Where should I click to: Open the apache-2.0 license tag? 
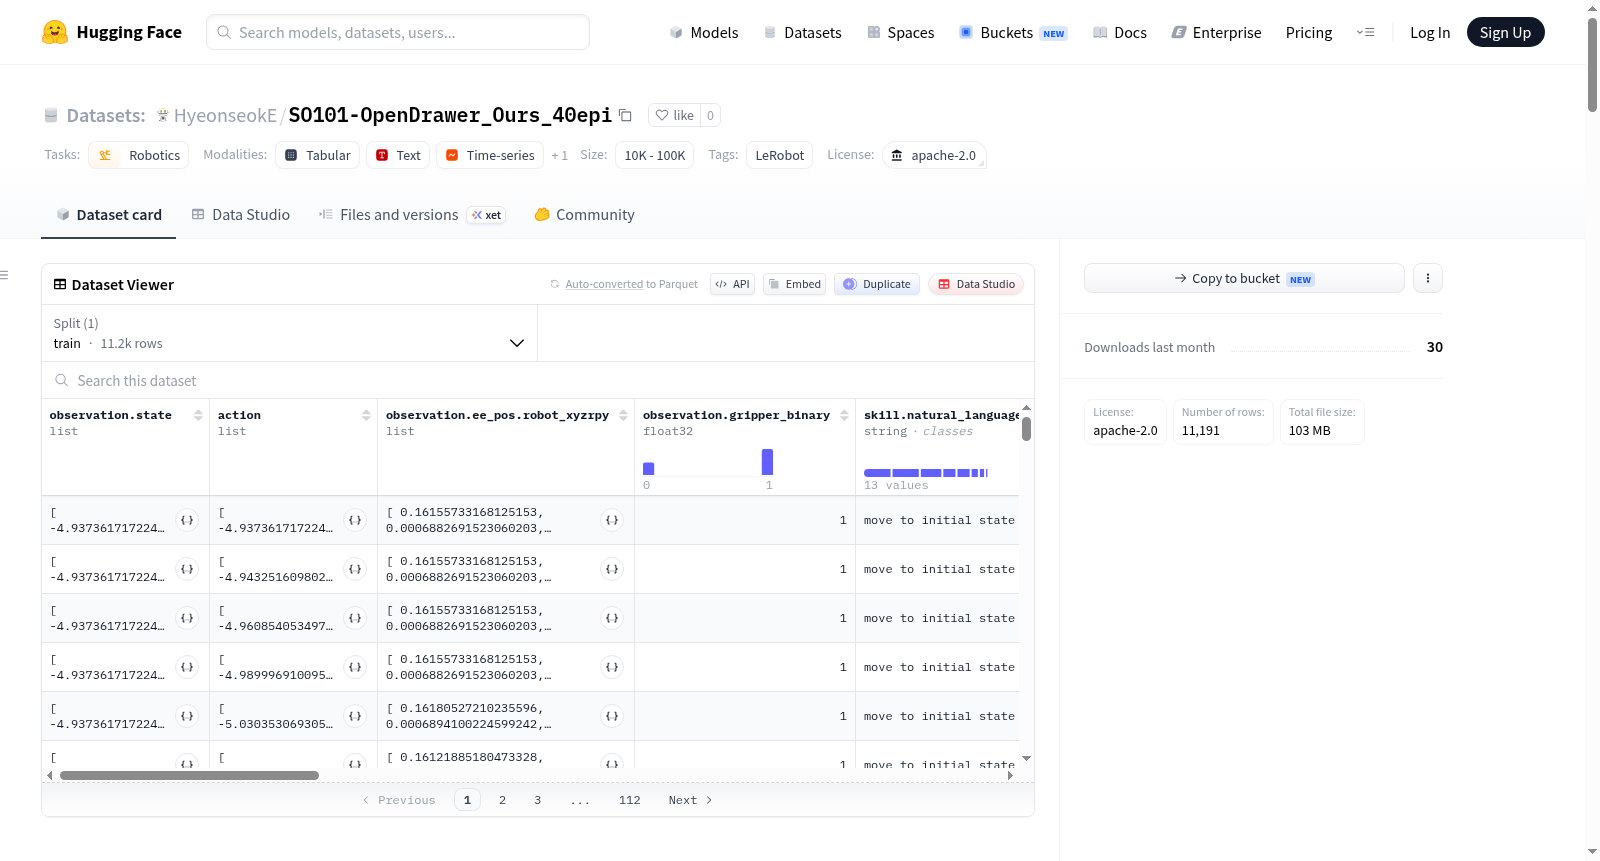coord(934,155)
